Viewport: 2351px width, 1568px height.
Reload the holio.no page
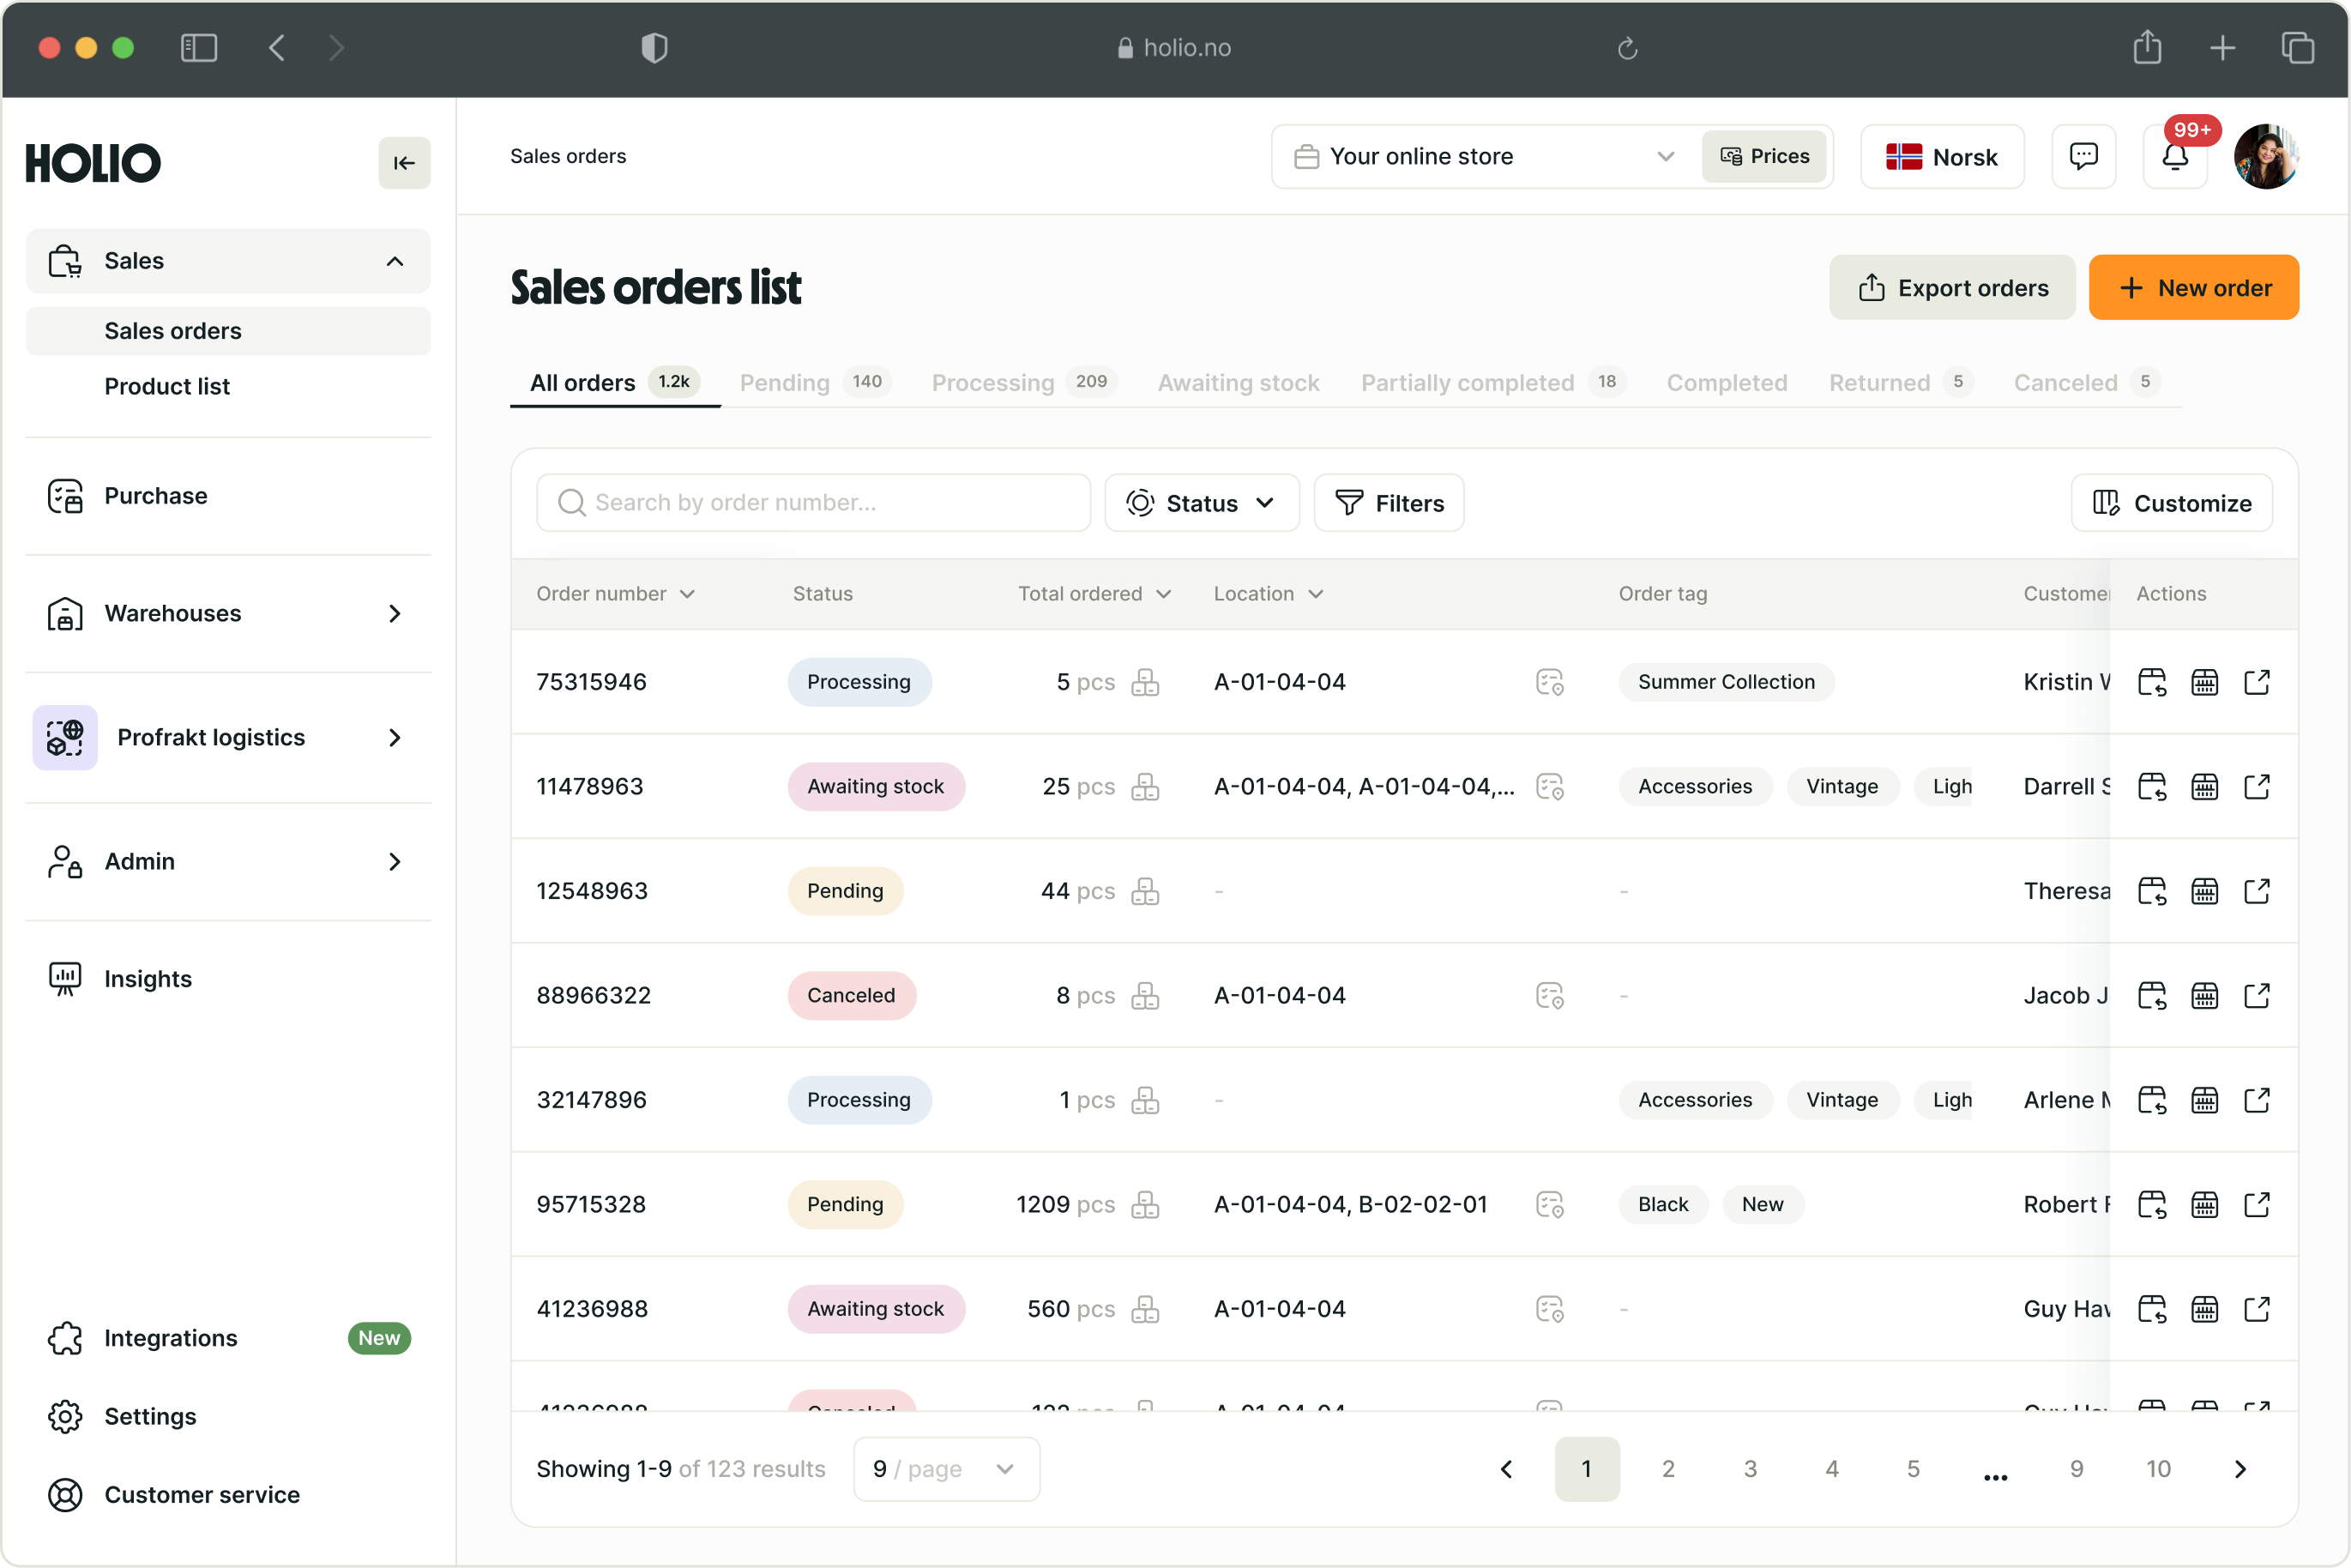coord(1627,48)
